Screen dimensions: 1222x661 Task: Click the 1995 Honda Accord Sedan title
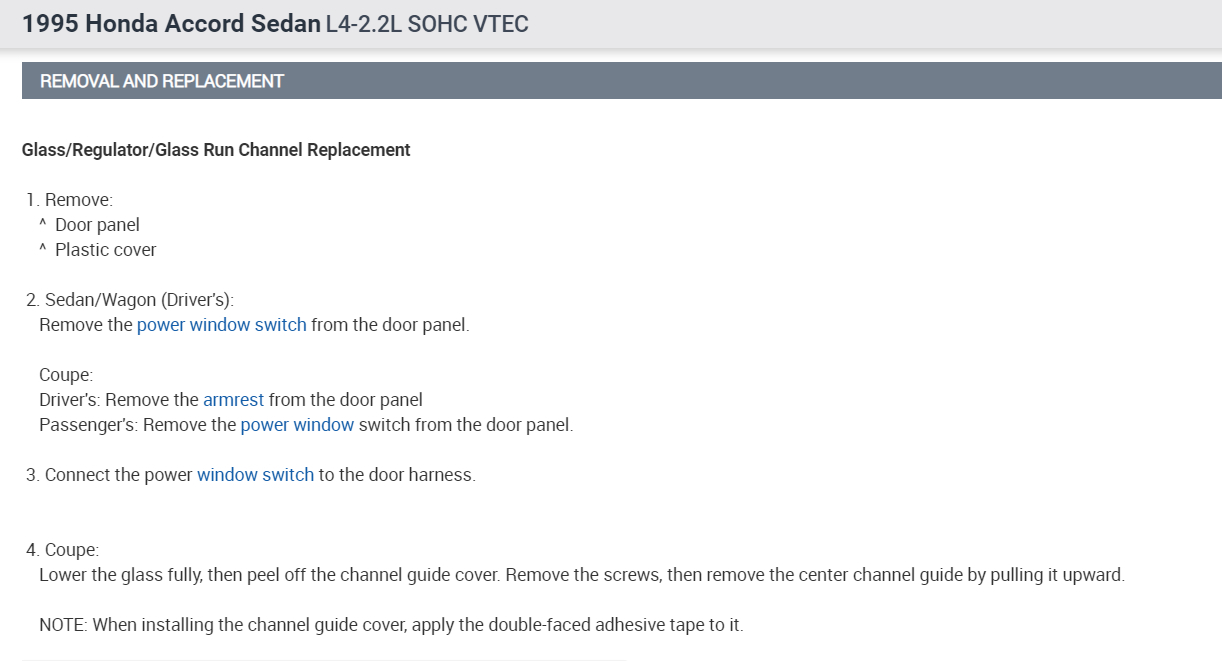click(x=171, y=24)
